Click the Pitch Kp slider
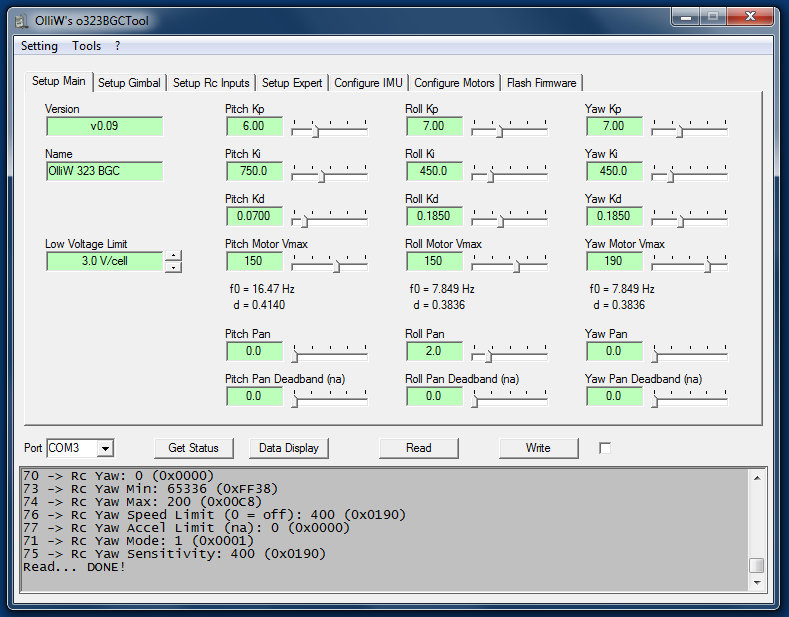This screenshot has height=617, width=789. pos(315,131)
